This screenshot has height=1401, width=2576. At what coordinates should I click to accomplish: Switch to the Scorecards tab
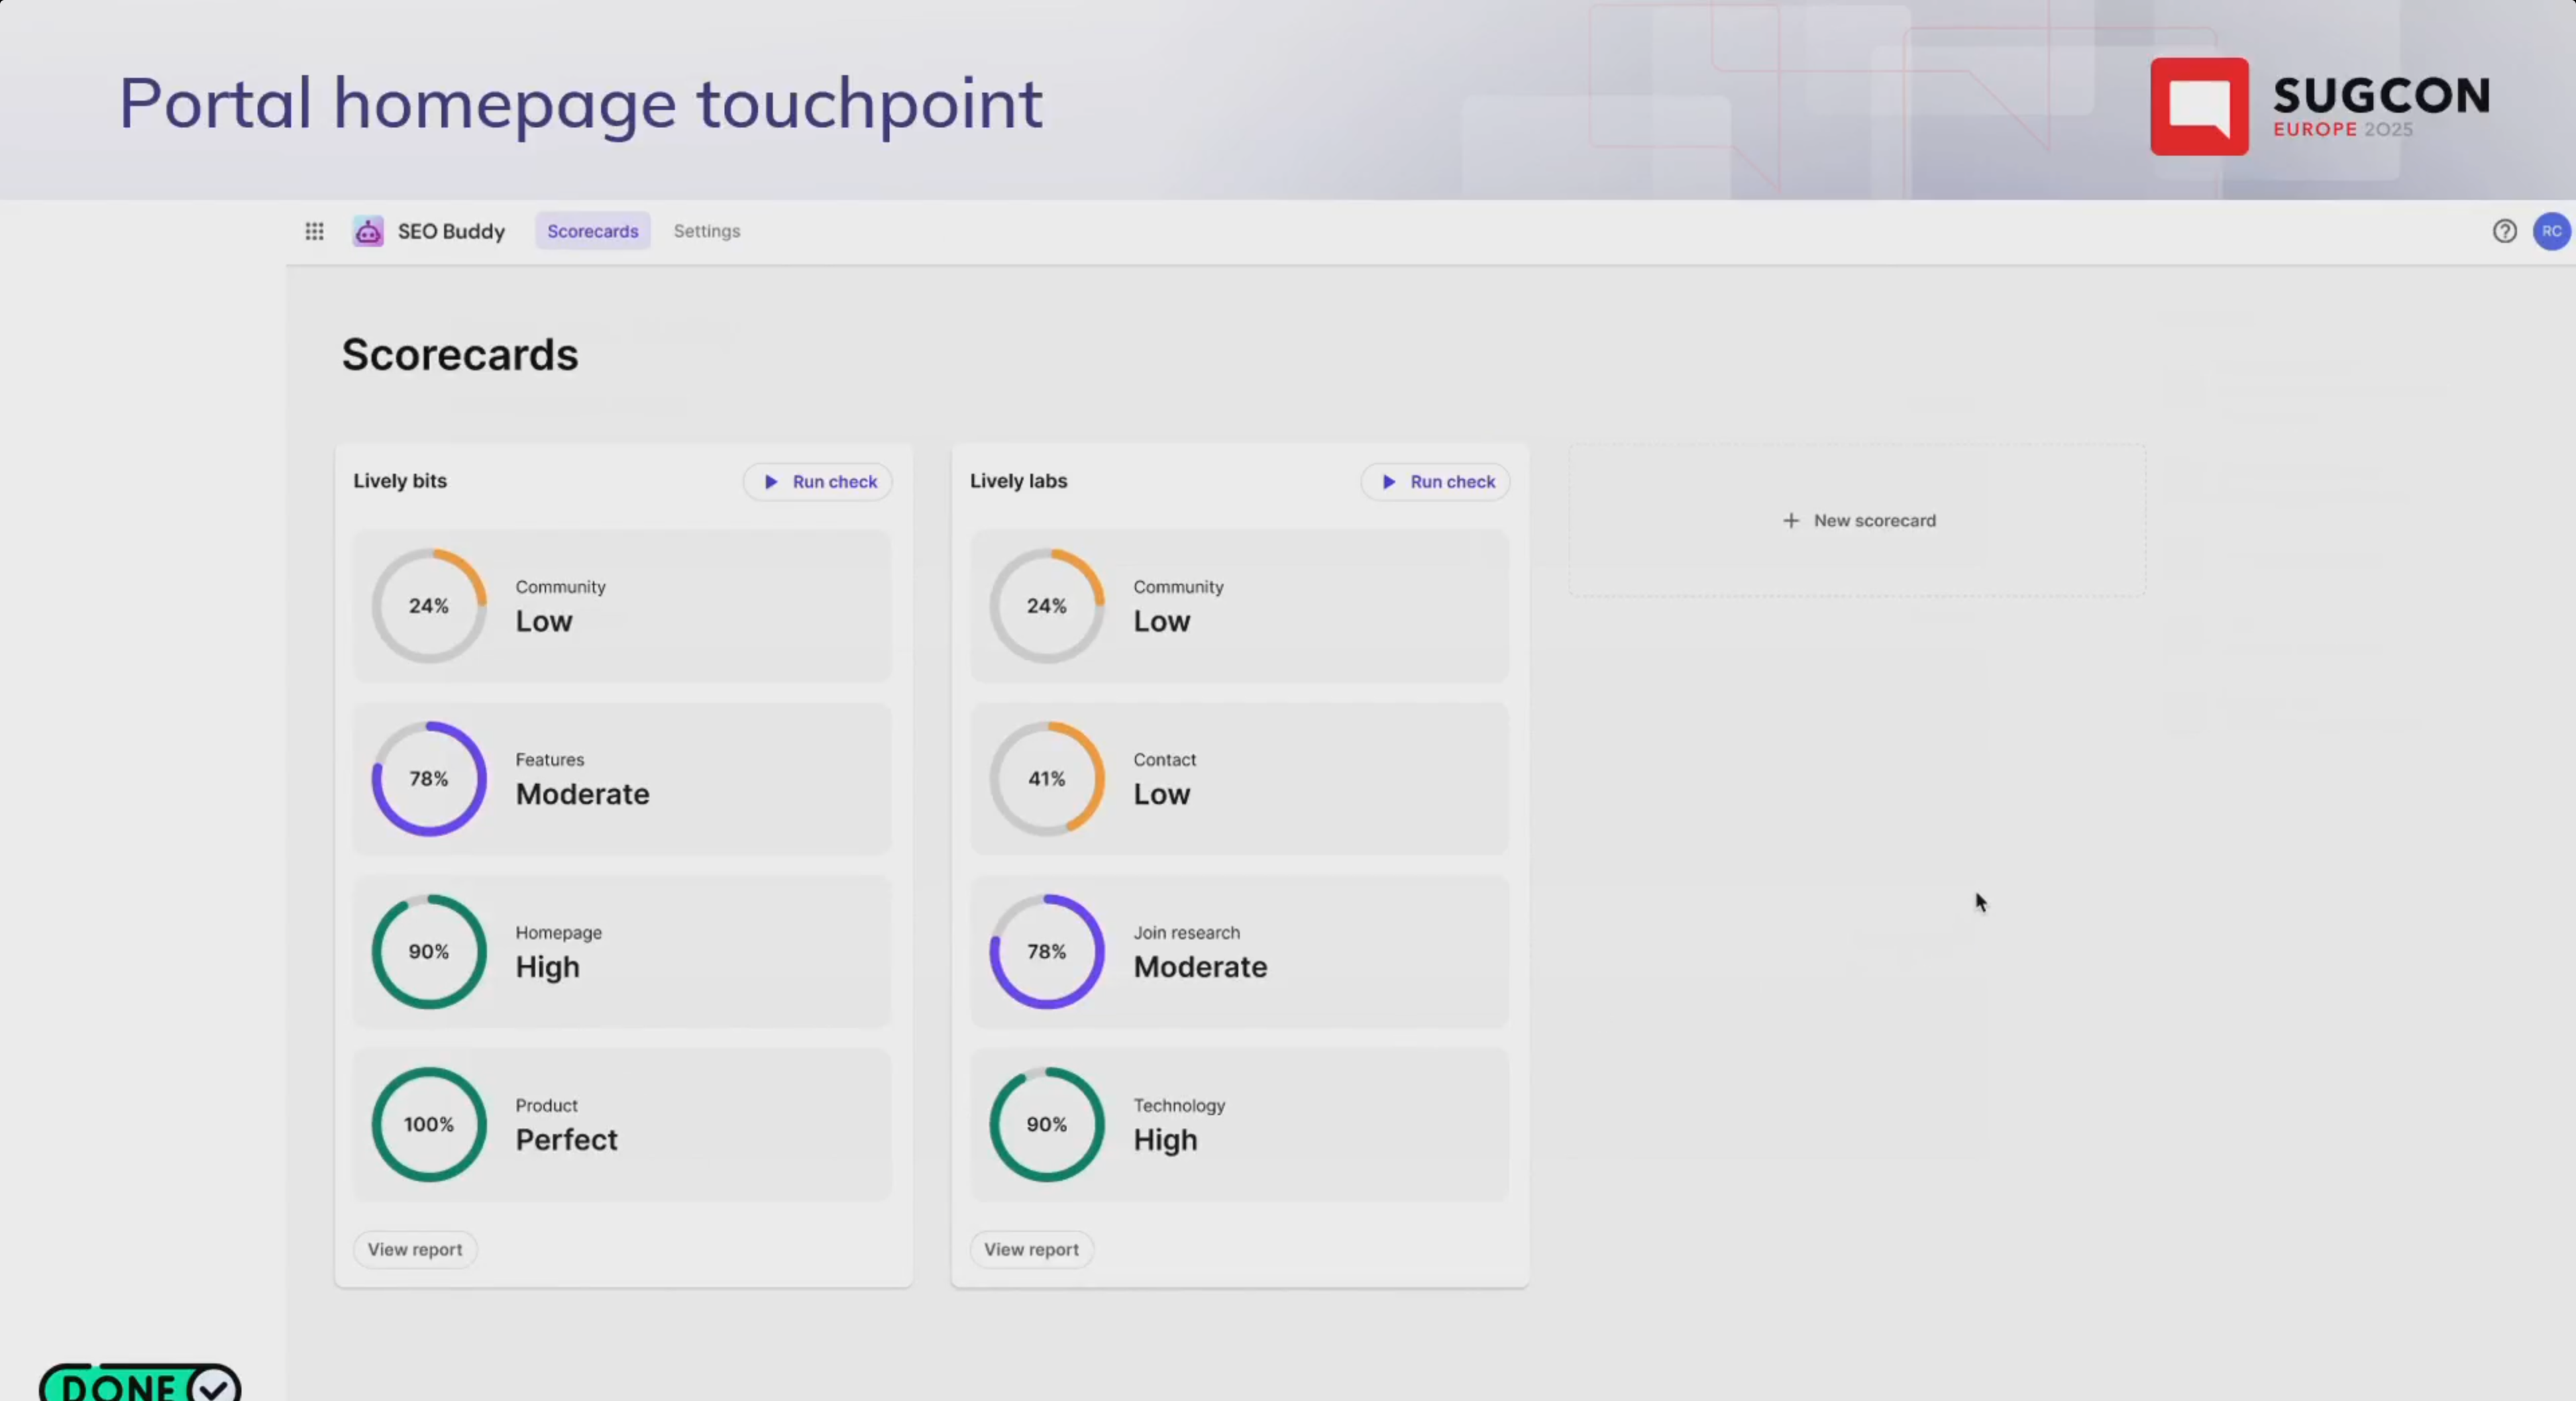[592, 231]
